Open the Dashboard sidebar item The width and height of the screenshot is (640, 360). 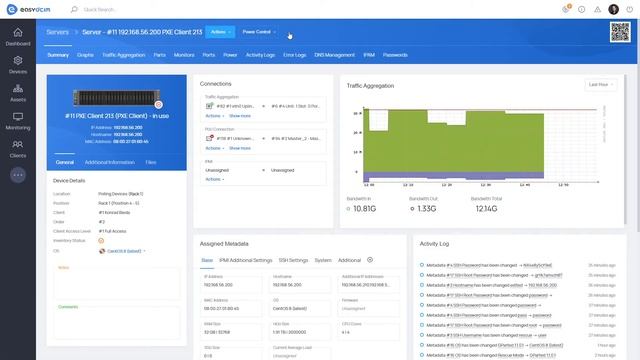click(x=18, y=37)
